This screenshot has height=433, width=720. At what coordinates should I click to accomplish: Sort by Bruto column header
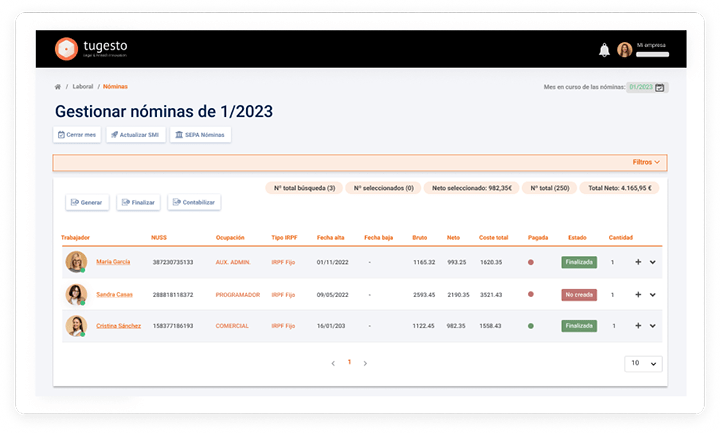click(x=420, y=238)
